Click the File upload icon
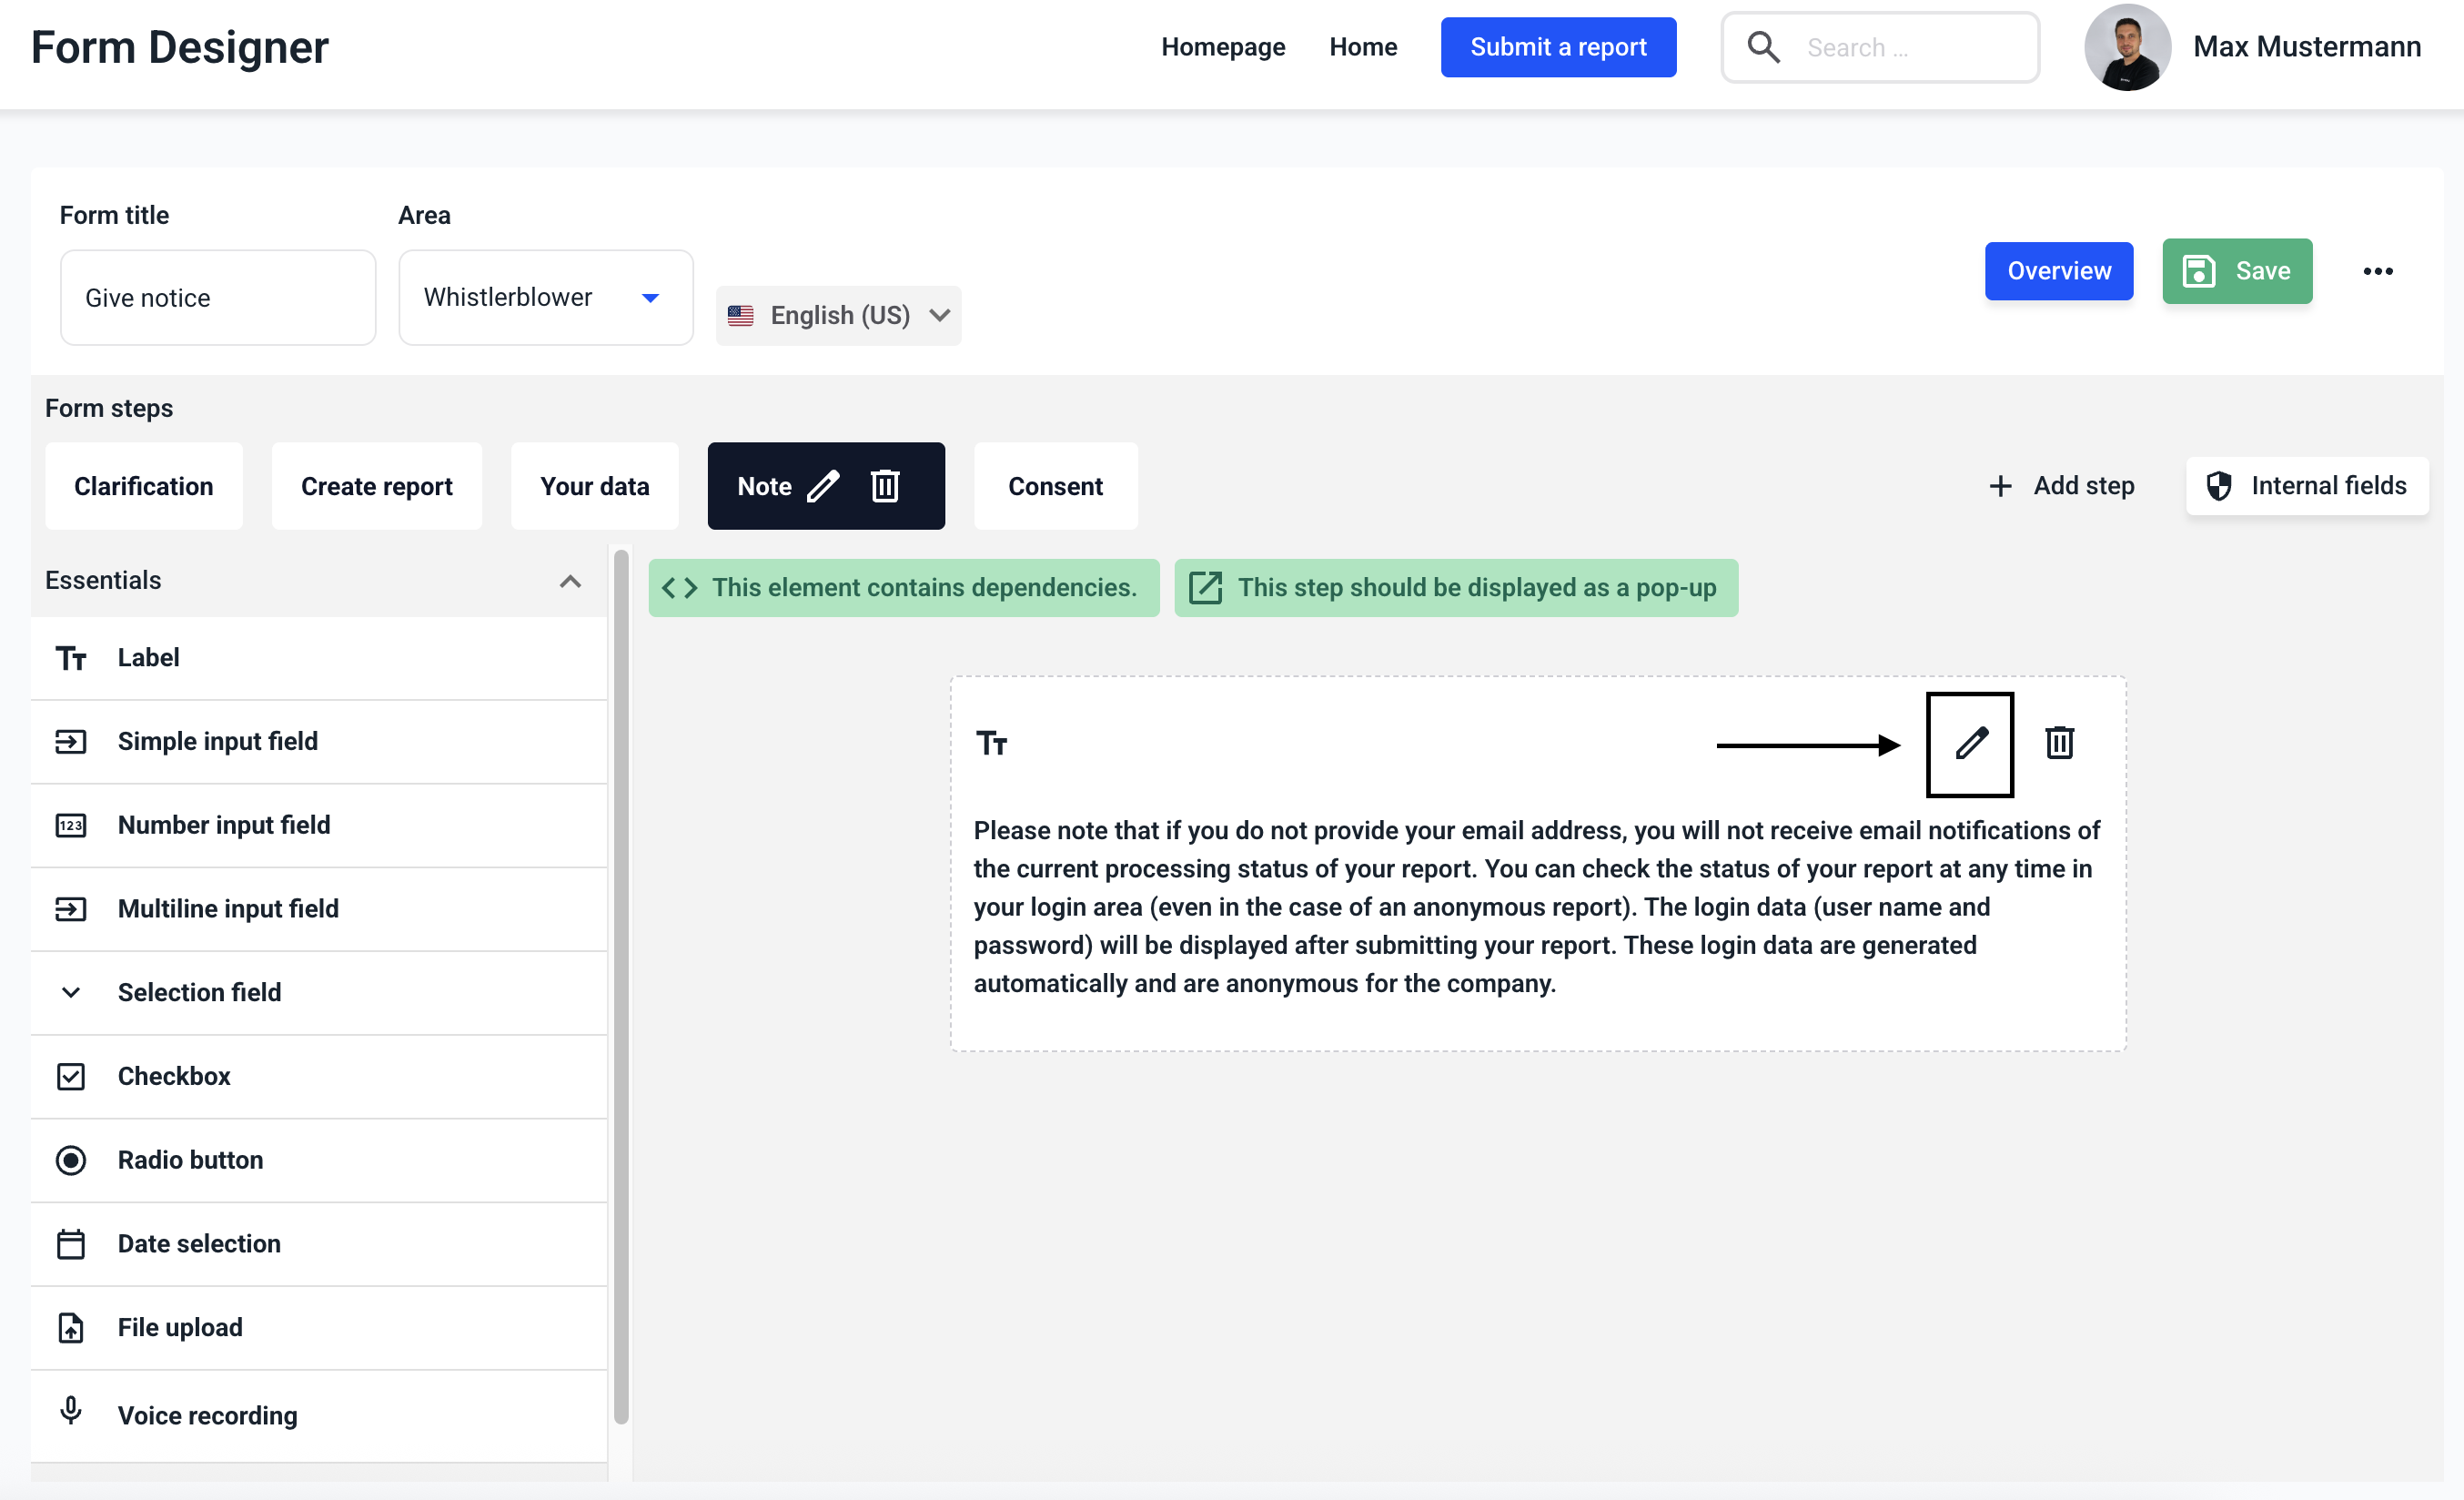The height and width of the screenshot is (1500, 2464). click(x=71, y=1327)
